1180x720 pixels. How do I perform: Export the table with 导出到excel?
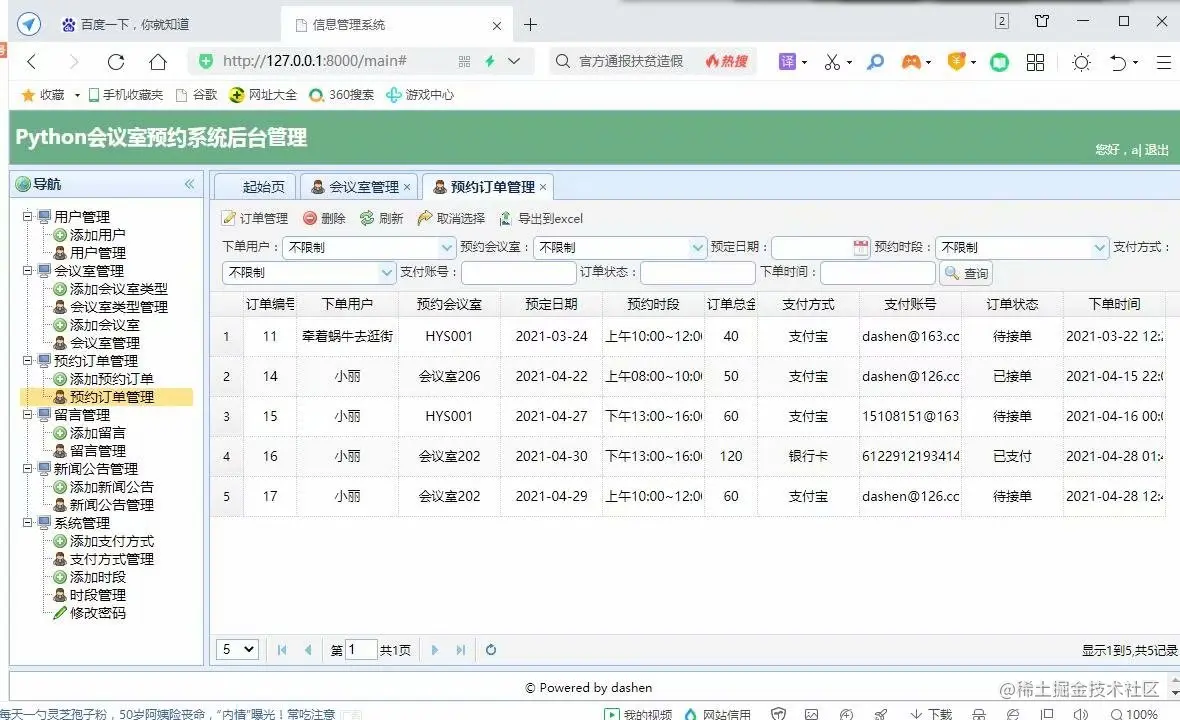point(541,218)
